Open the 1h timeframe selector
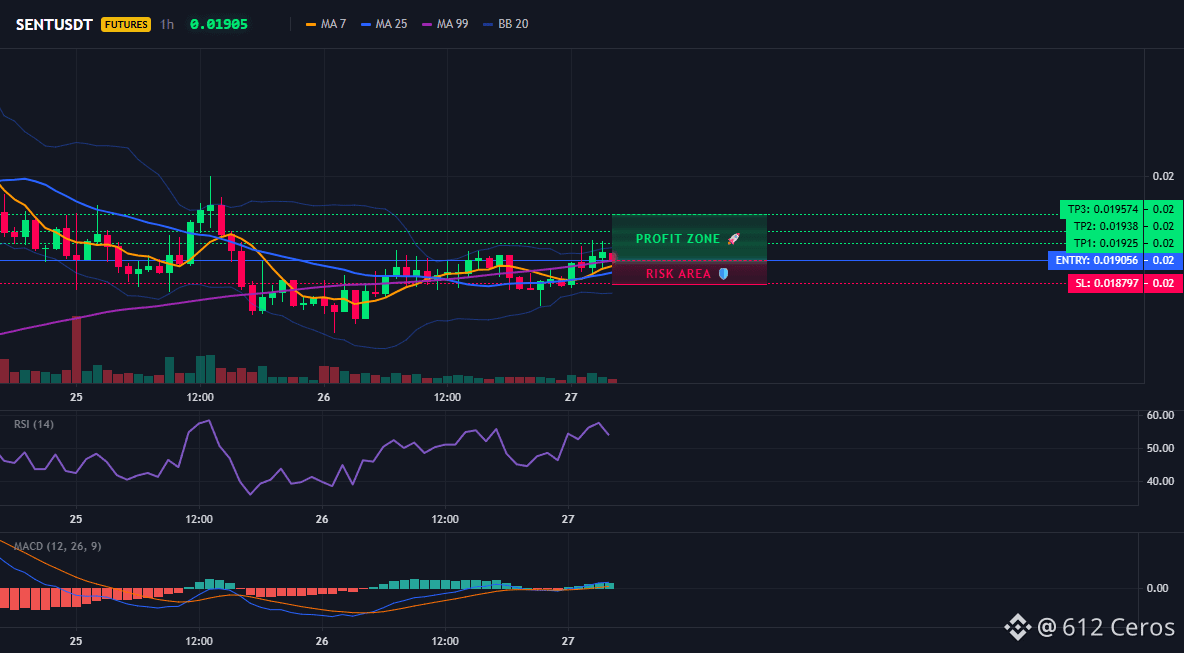Image resolution: width=1184 pixels, height=653 pixels. (x=167, y=24)
